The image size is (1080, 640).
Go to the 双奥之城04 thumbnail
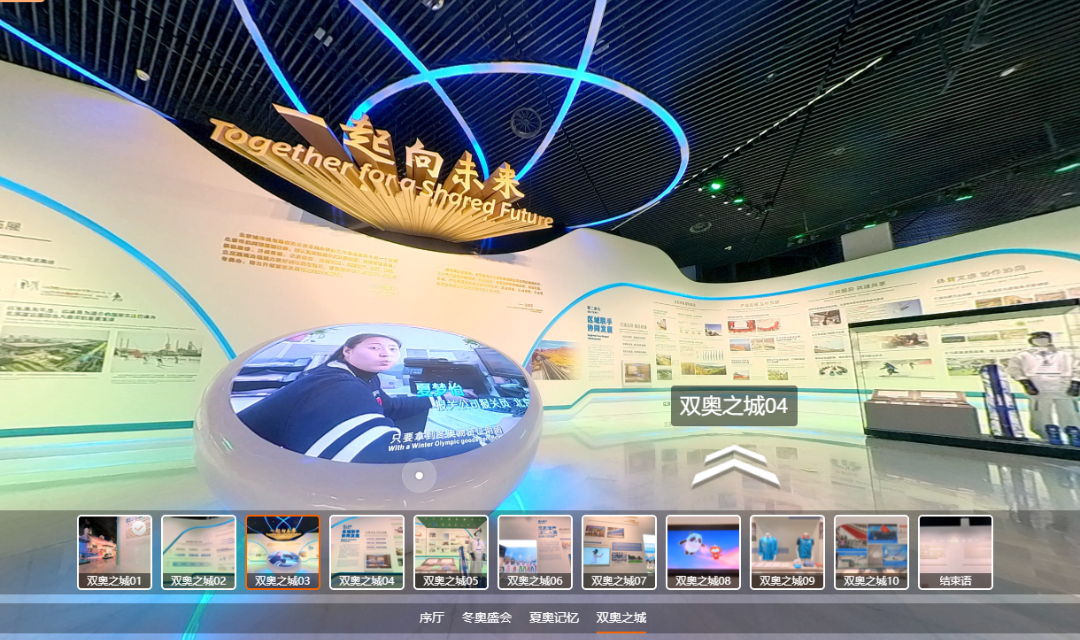367,551
